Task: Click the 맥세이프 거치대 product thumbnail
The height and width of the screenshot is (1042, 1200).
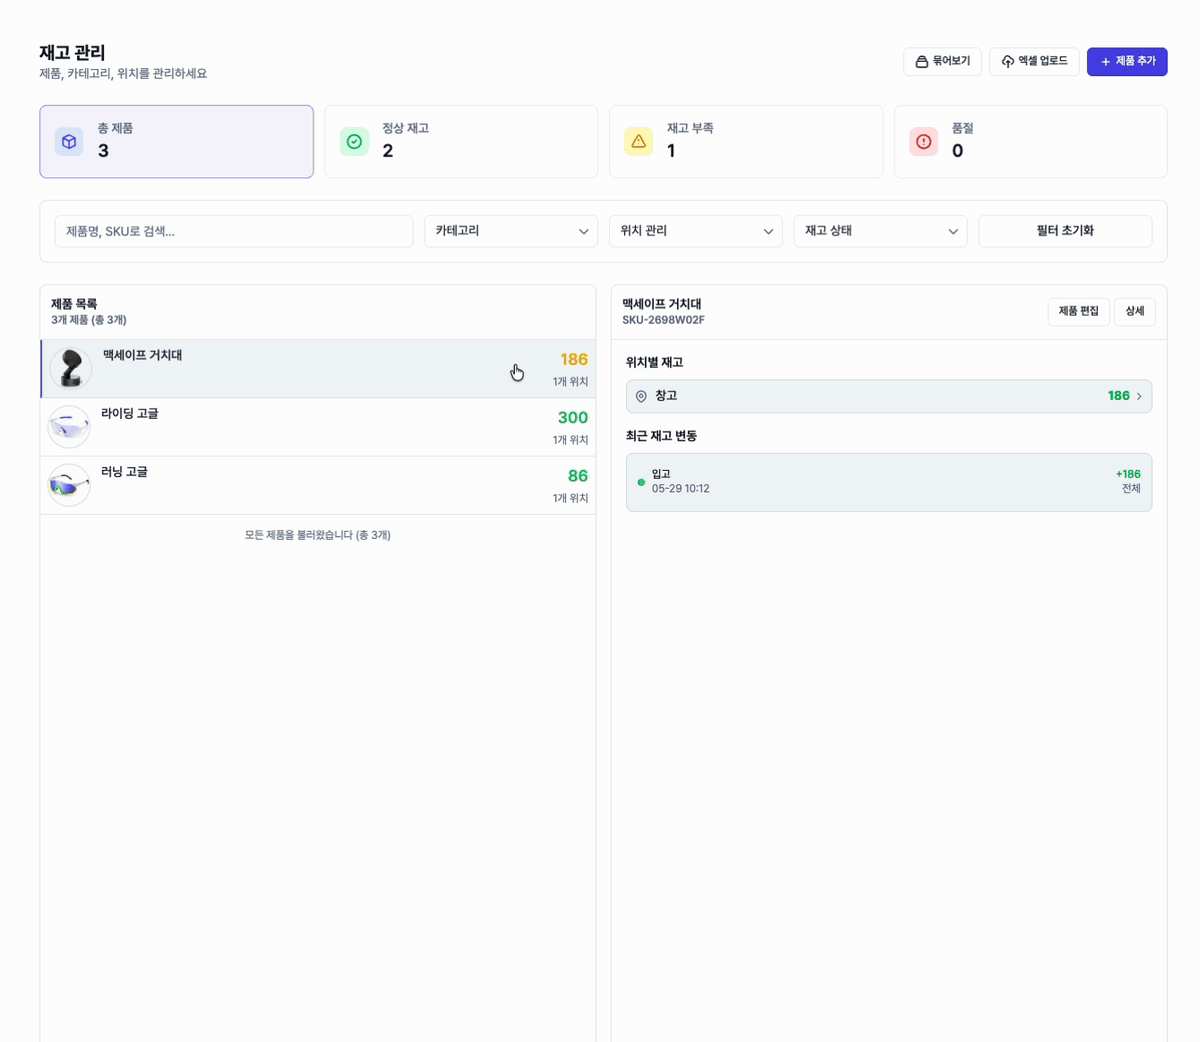Action: pyautogui.click(x=70, y=369)
